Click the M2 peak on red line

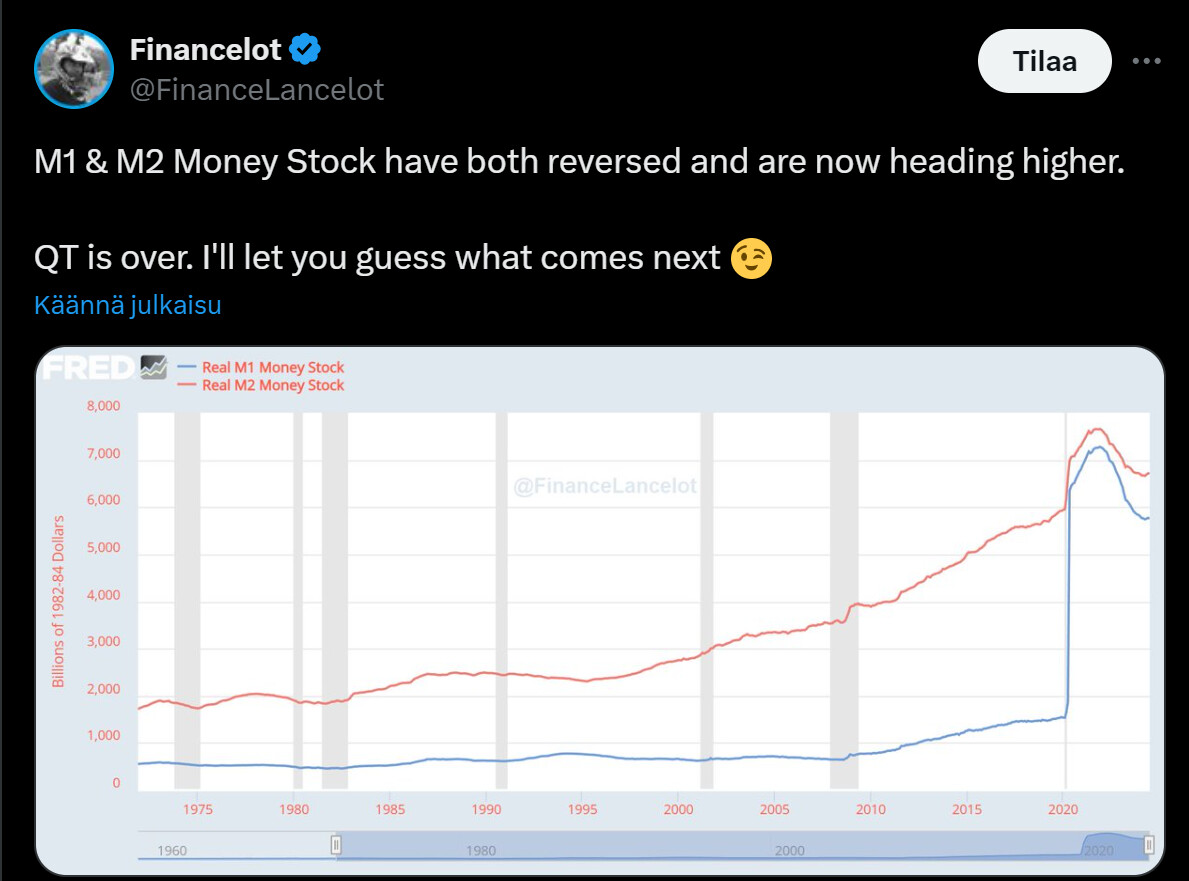[1096, 430]
